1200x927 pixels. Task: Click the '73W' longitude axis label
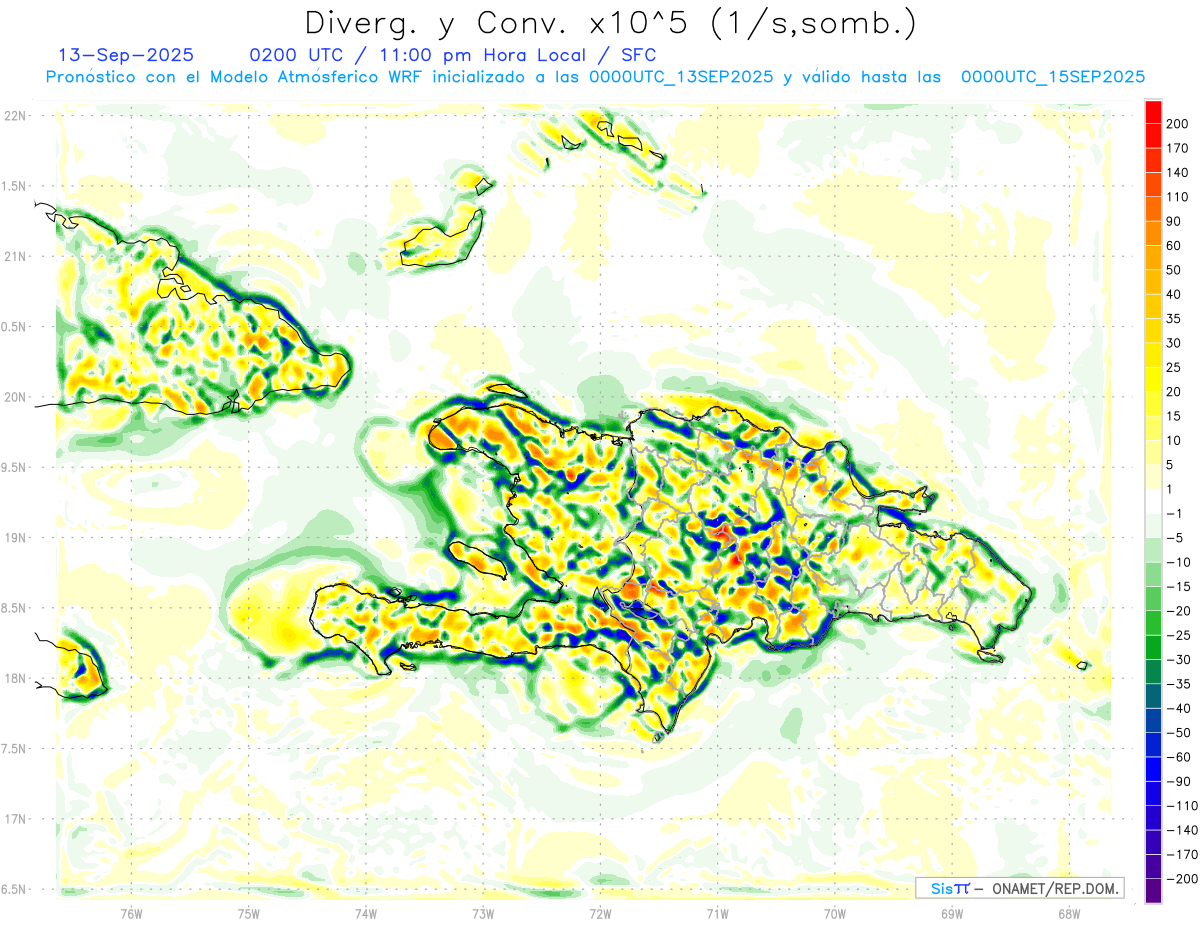point(483,912)
